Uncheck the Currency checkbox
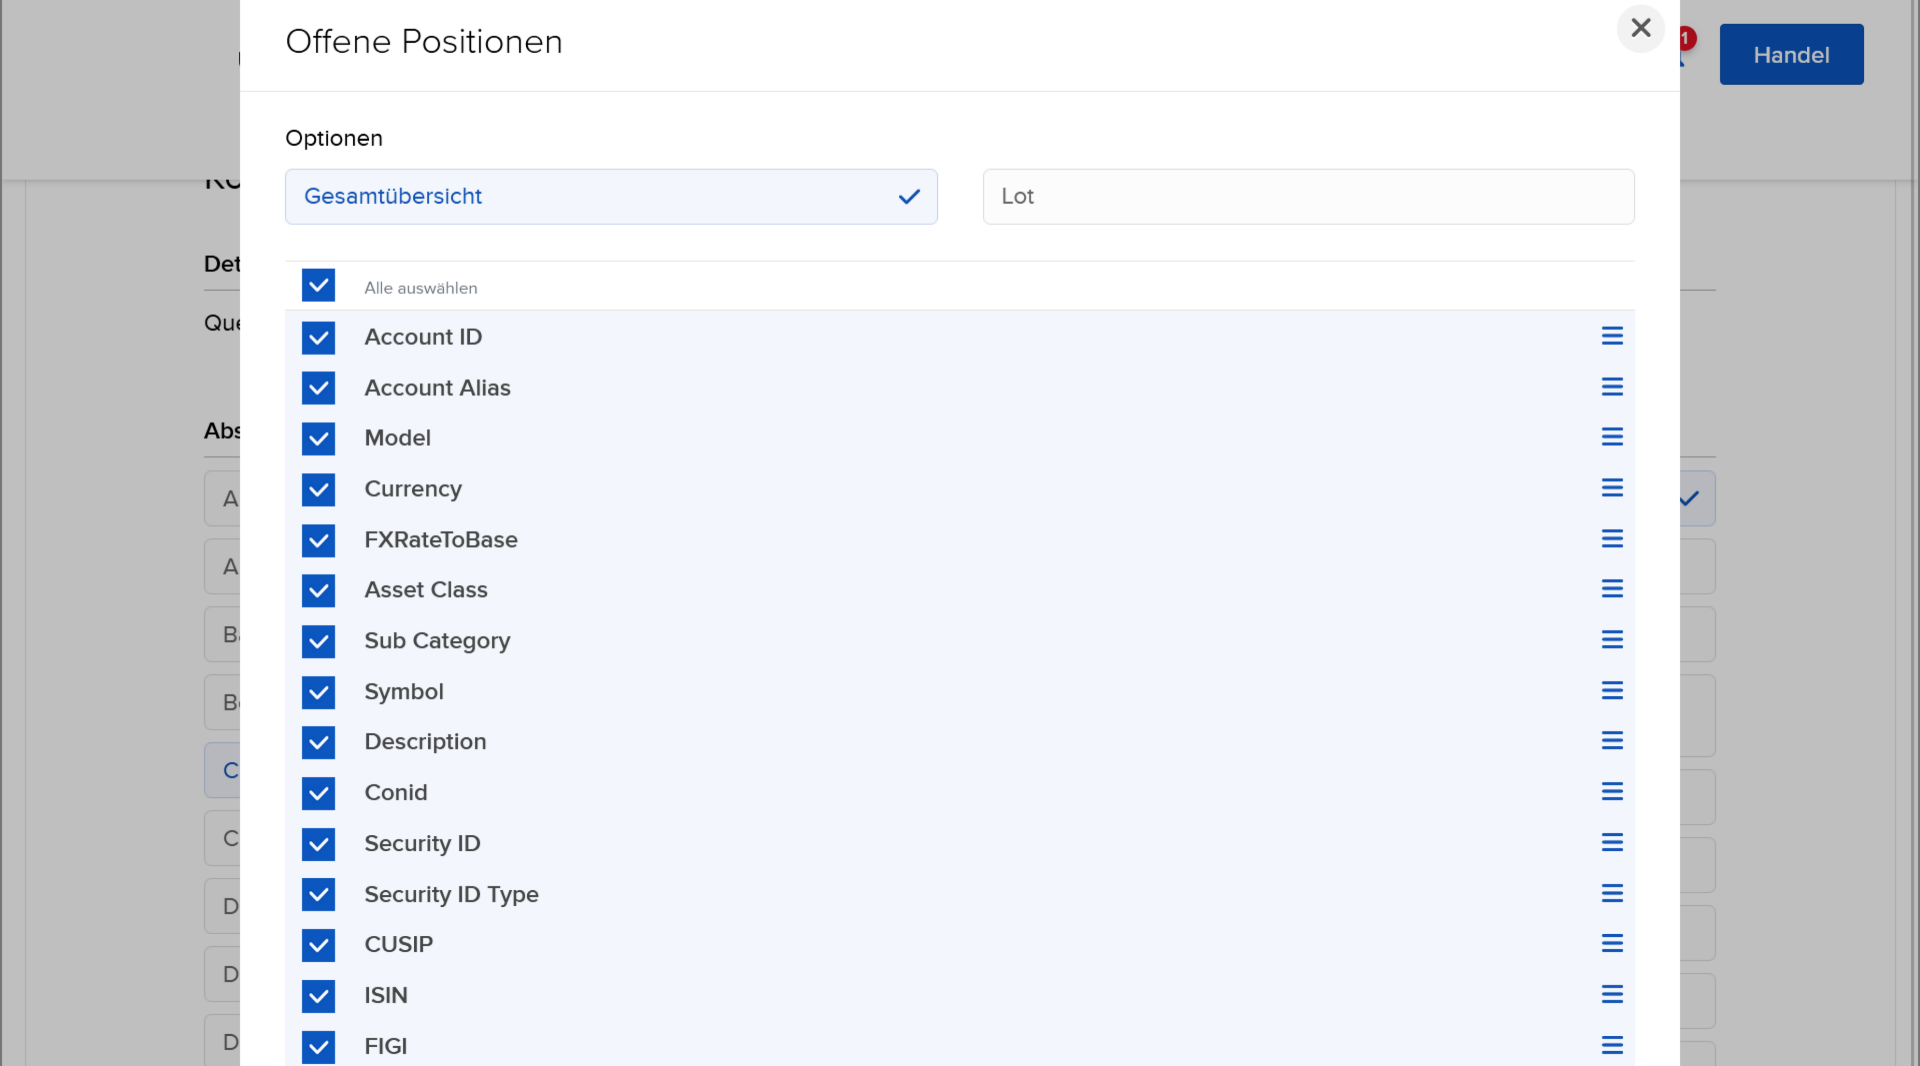1920x1066 pixels. point(318,489)
